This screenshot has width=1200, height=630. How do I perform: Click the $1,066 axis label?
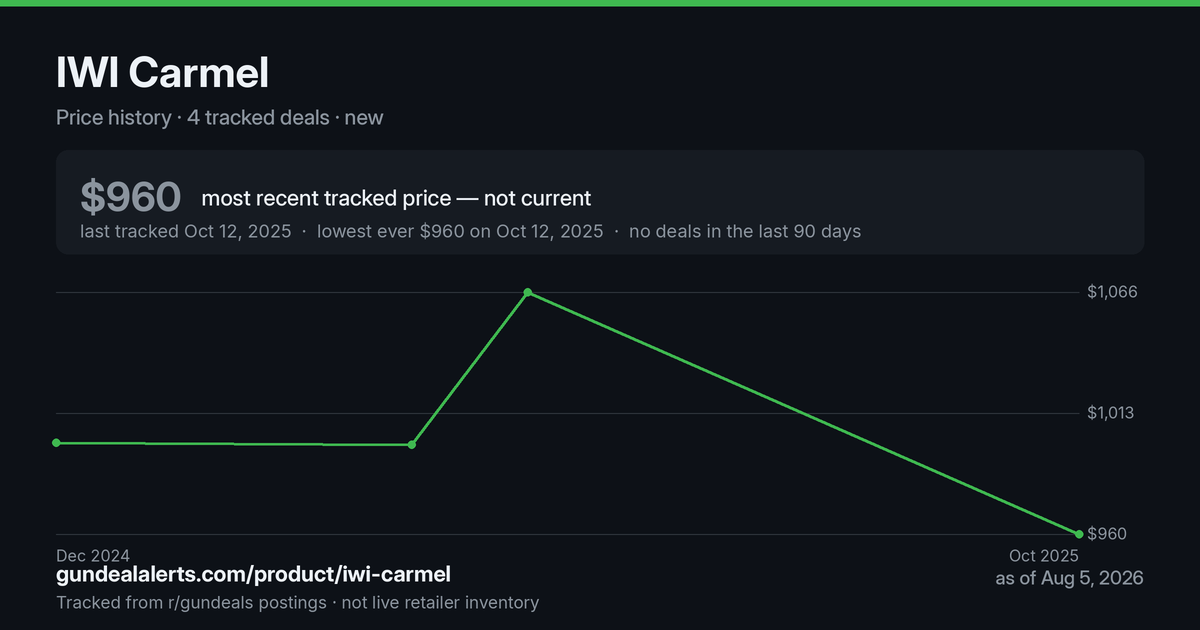pos(1112,292)
